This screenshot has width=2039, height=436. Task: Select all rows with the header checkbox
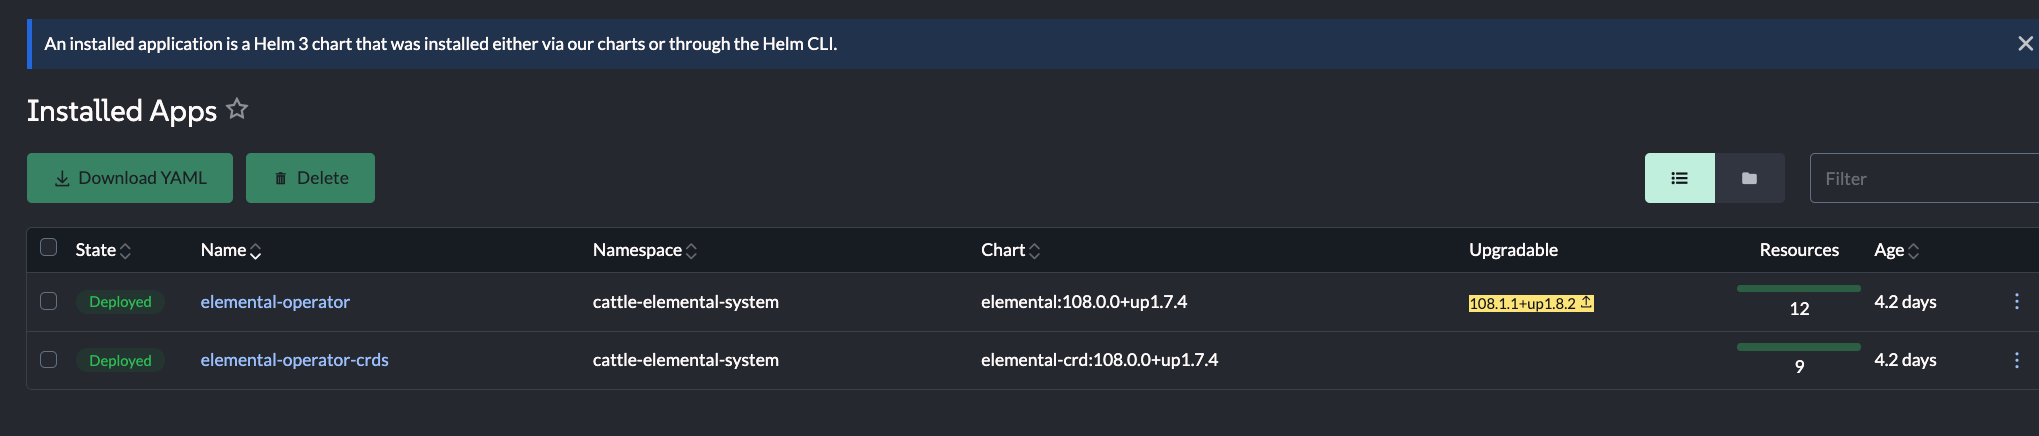pyautogui.click(x=48, y=247)
